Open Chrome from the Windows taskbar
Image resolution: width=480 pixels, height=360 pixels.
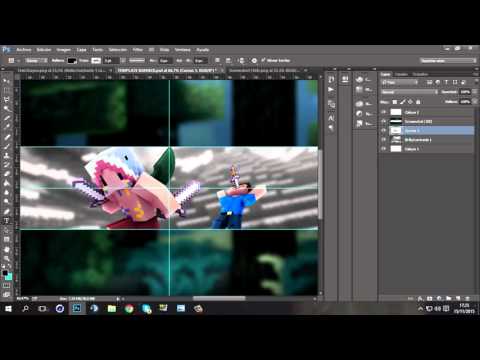point(129,309)
